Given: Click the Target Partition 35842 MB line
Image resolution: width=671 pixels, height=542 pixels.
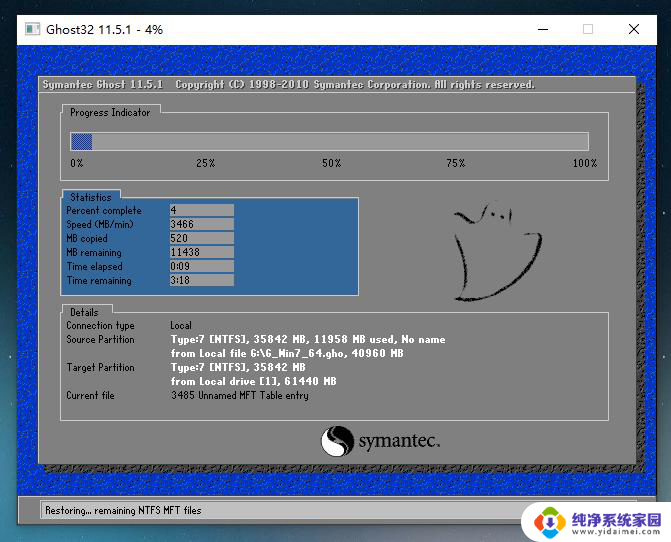Looking at the screenshot, I should point(238,367).
